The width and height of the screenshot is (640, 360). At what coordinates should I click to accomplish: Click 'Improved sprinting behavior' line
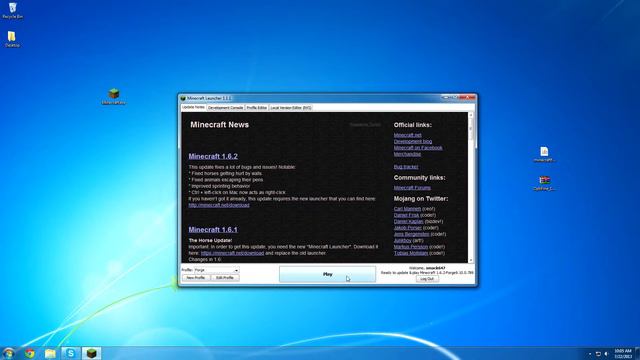coord(219,186)
